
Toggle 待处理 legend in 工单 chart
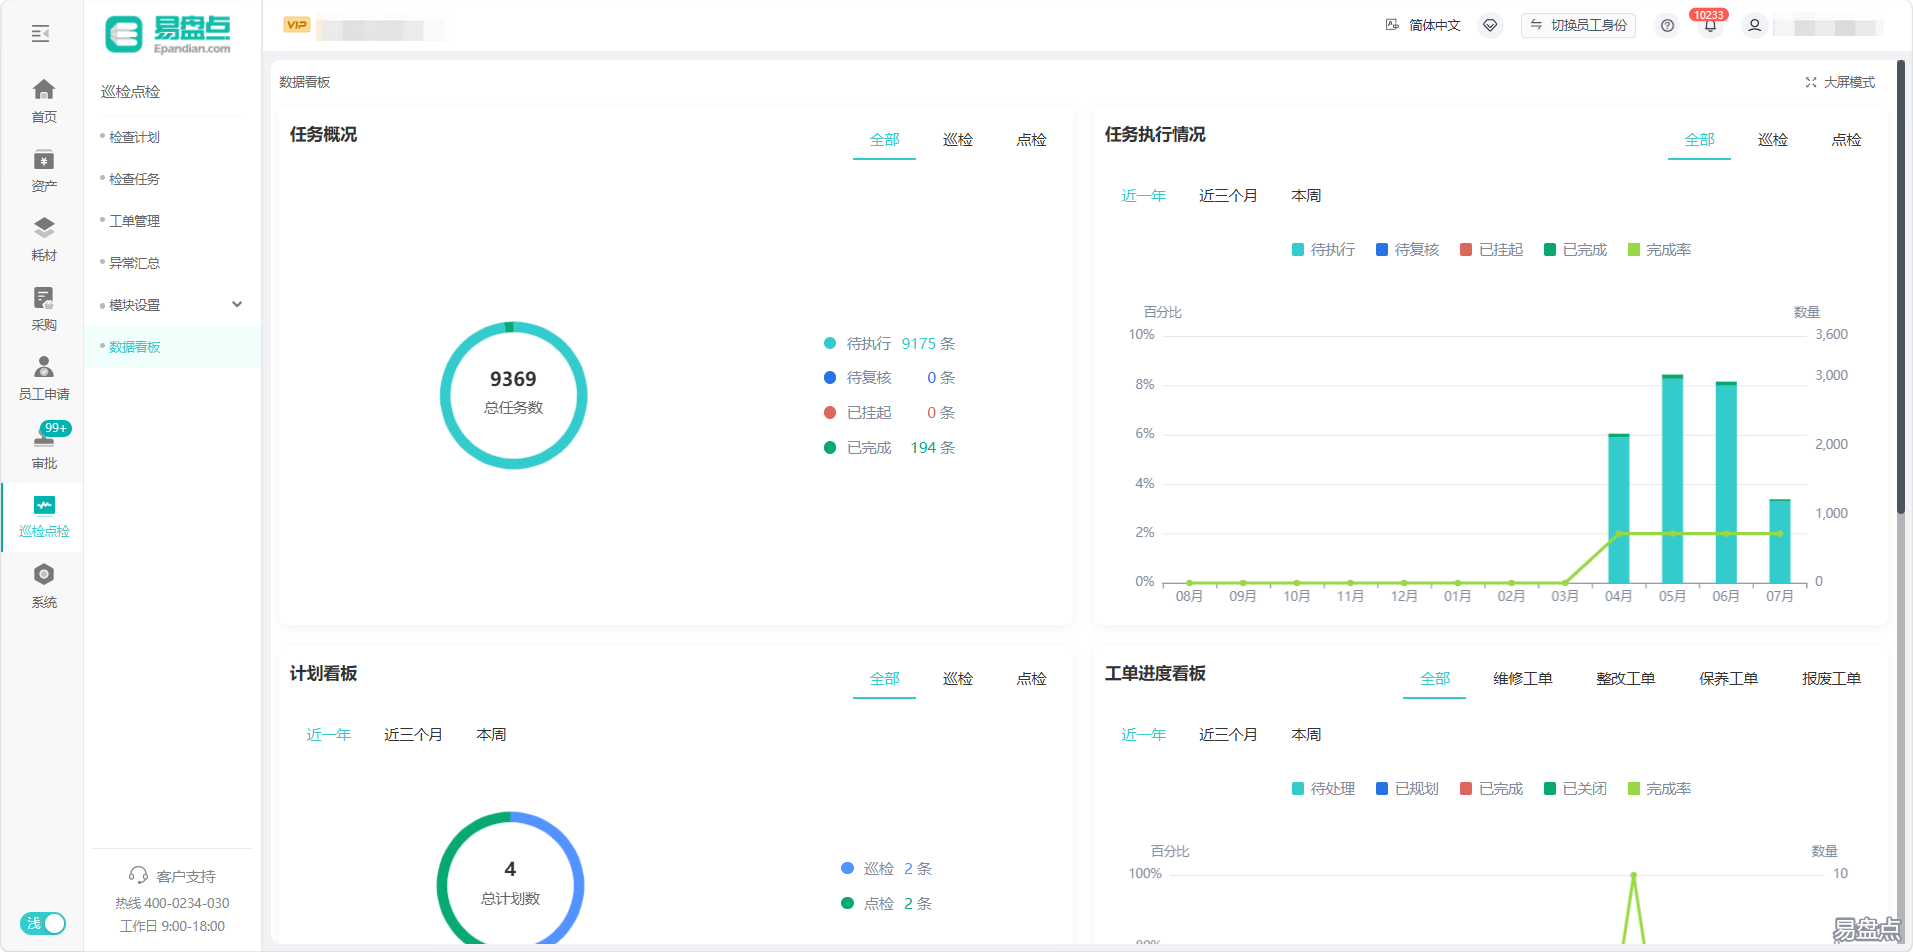point(1323,789)
